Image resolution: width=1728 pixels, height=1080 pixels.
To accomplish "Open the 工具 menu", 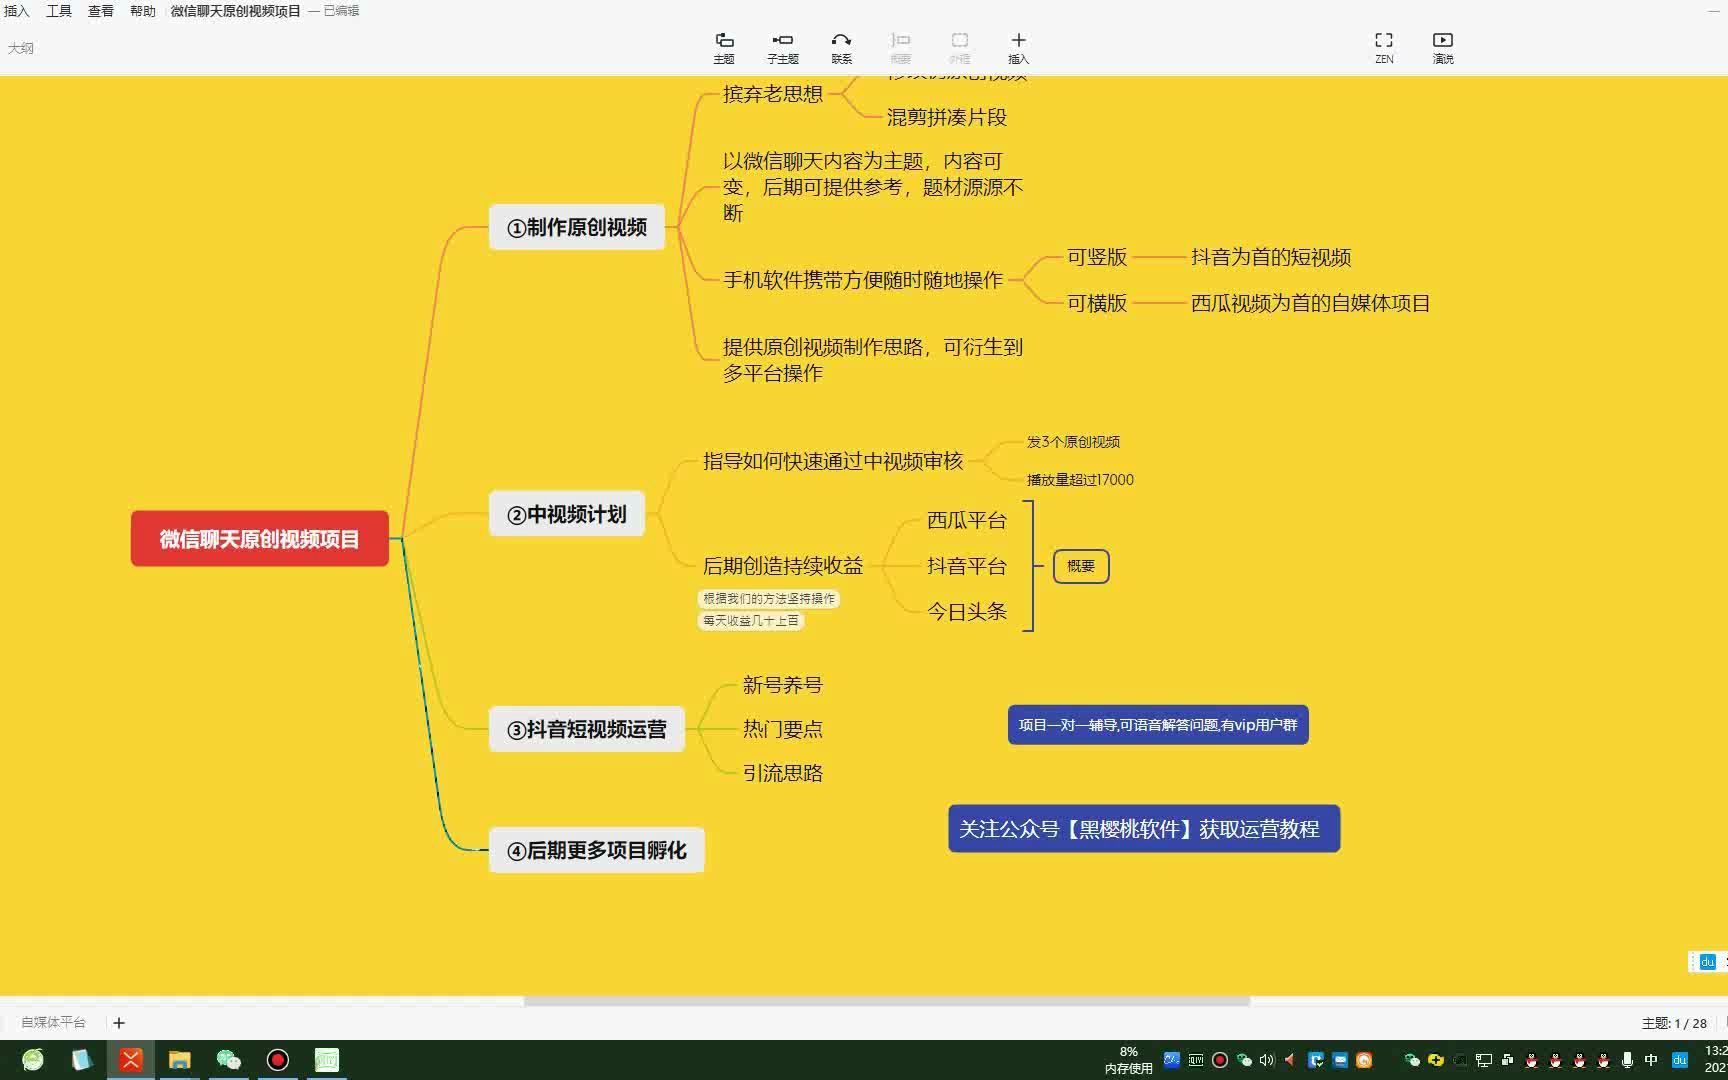I will [59, 11].
